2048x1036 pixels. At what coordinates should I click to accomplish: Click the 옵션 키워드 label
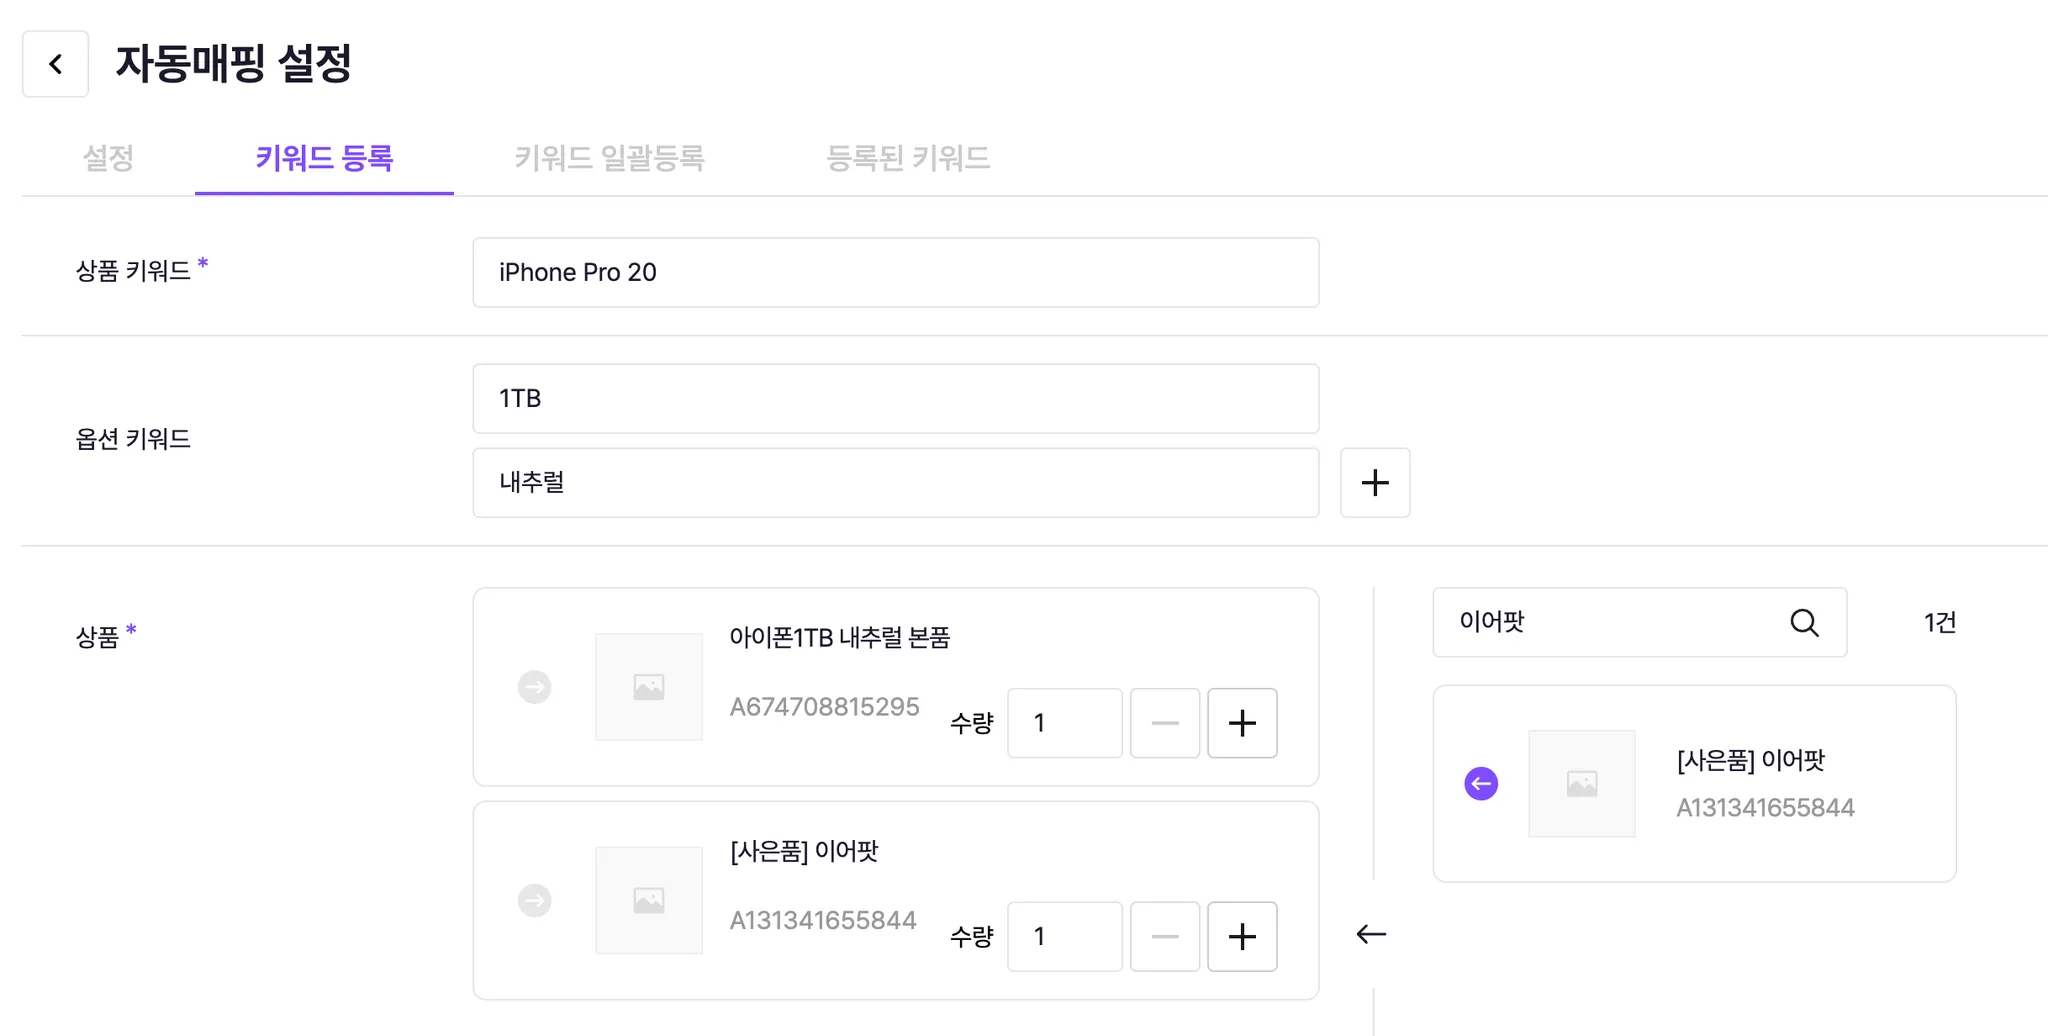(133, 439)
